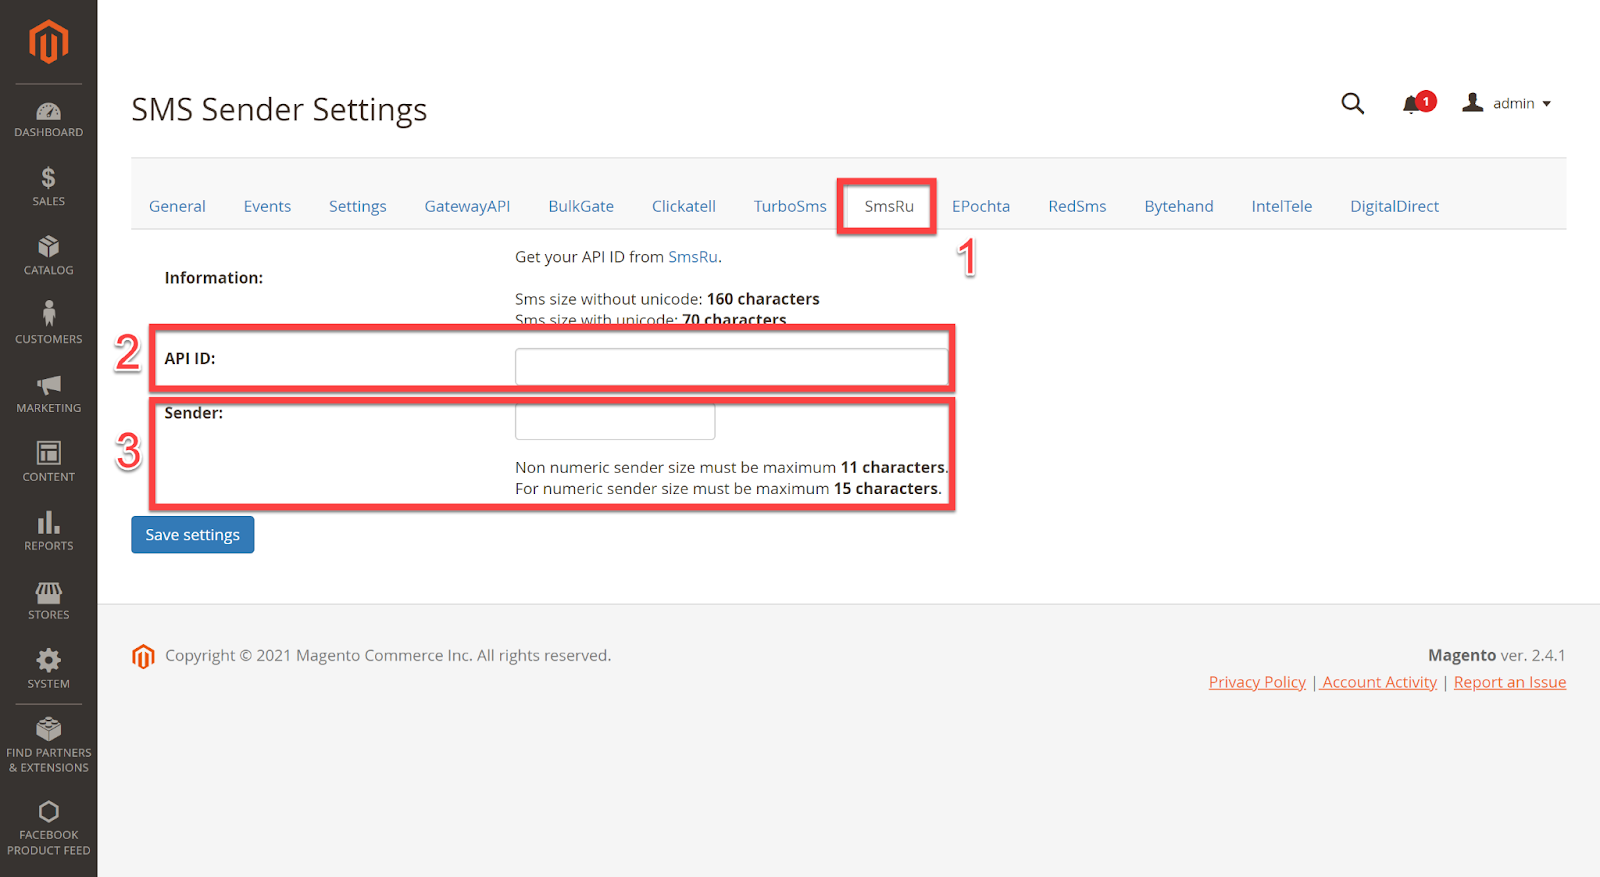Open the Catalog menu in the sidebar
Viewport: 1600px width, 877px height.
pyautogui.click(x=48, y=256)
